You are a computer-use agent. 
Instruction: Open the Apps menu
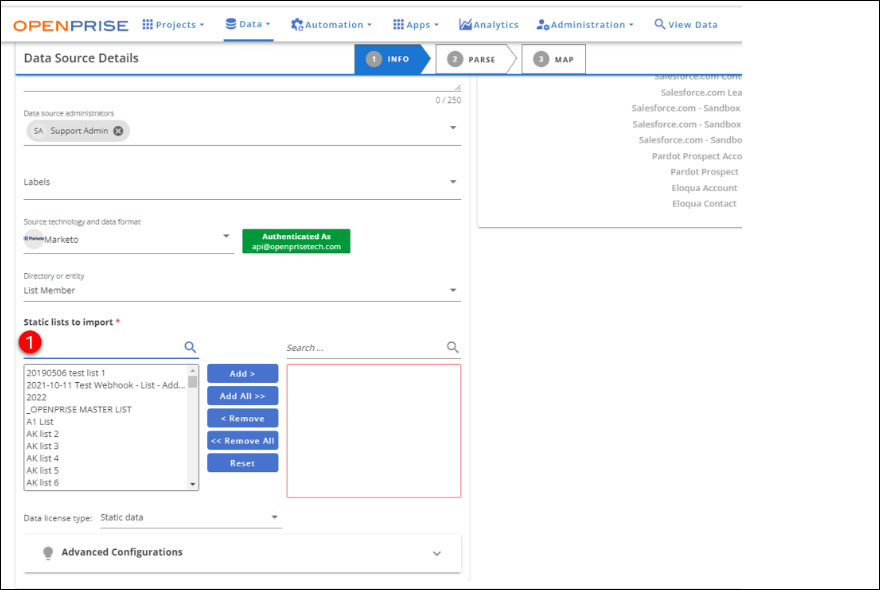click(x=416, y=25)
